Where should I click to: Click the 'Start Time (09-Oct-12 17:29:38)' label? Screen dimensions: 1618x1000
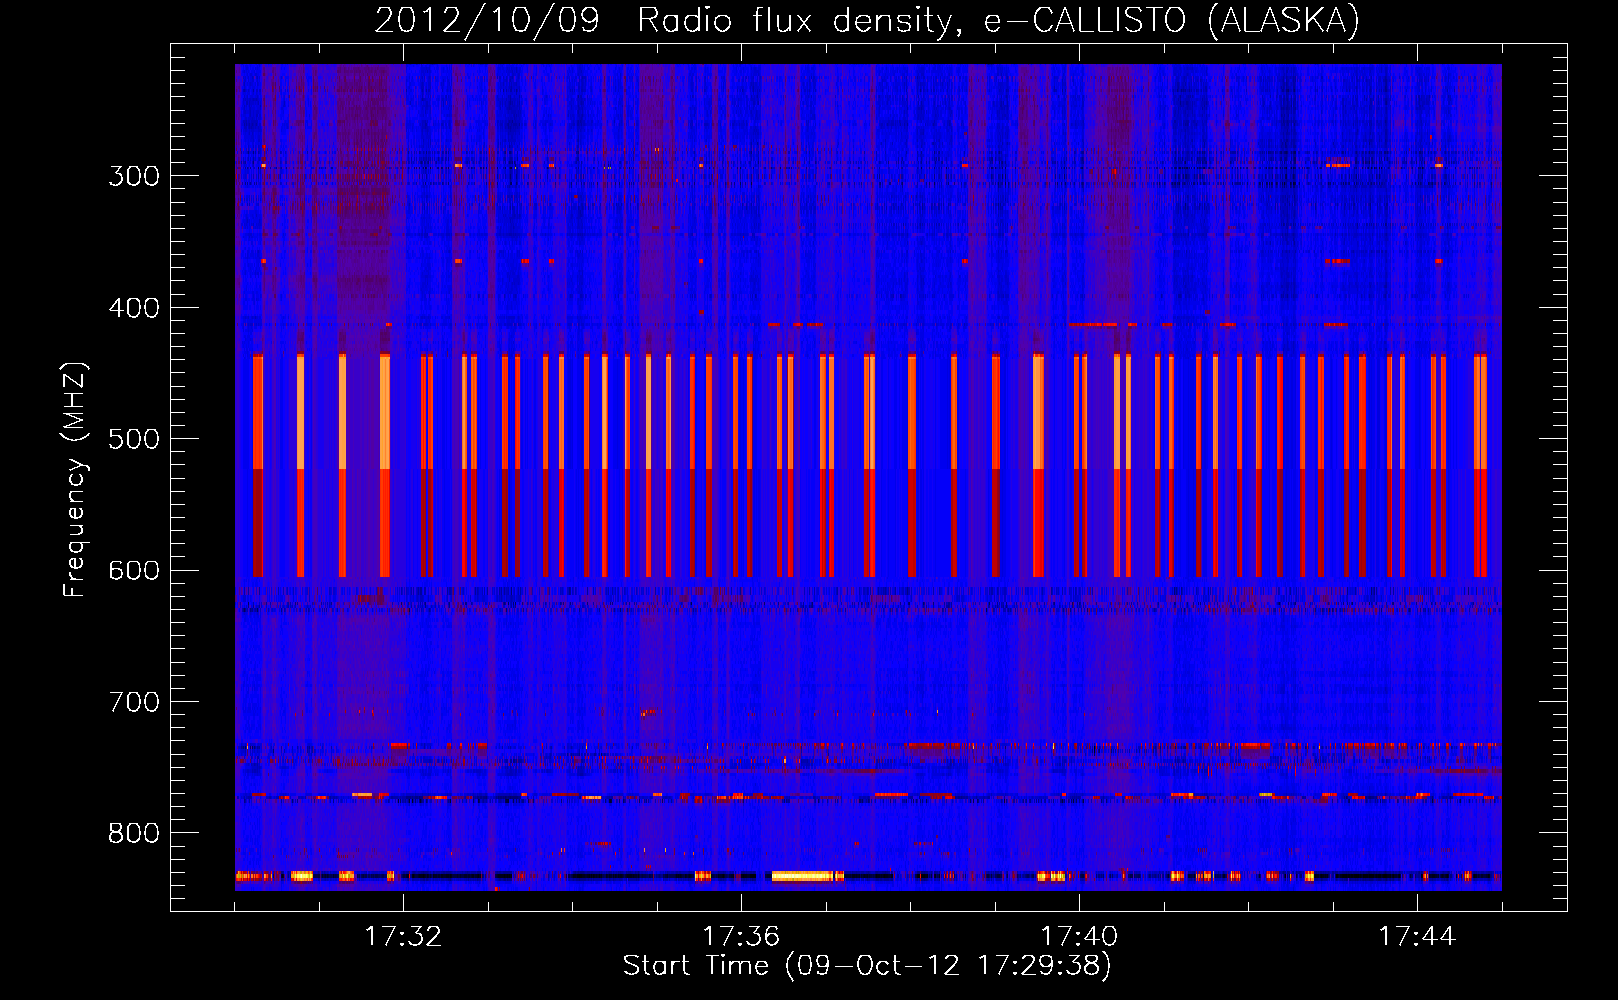867,966
